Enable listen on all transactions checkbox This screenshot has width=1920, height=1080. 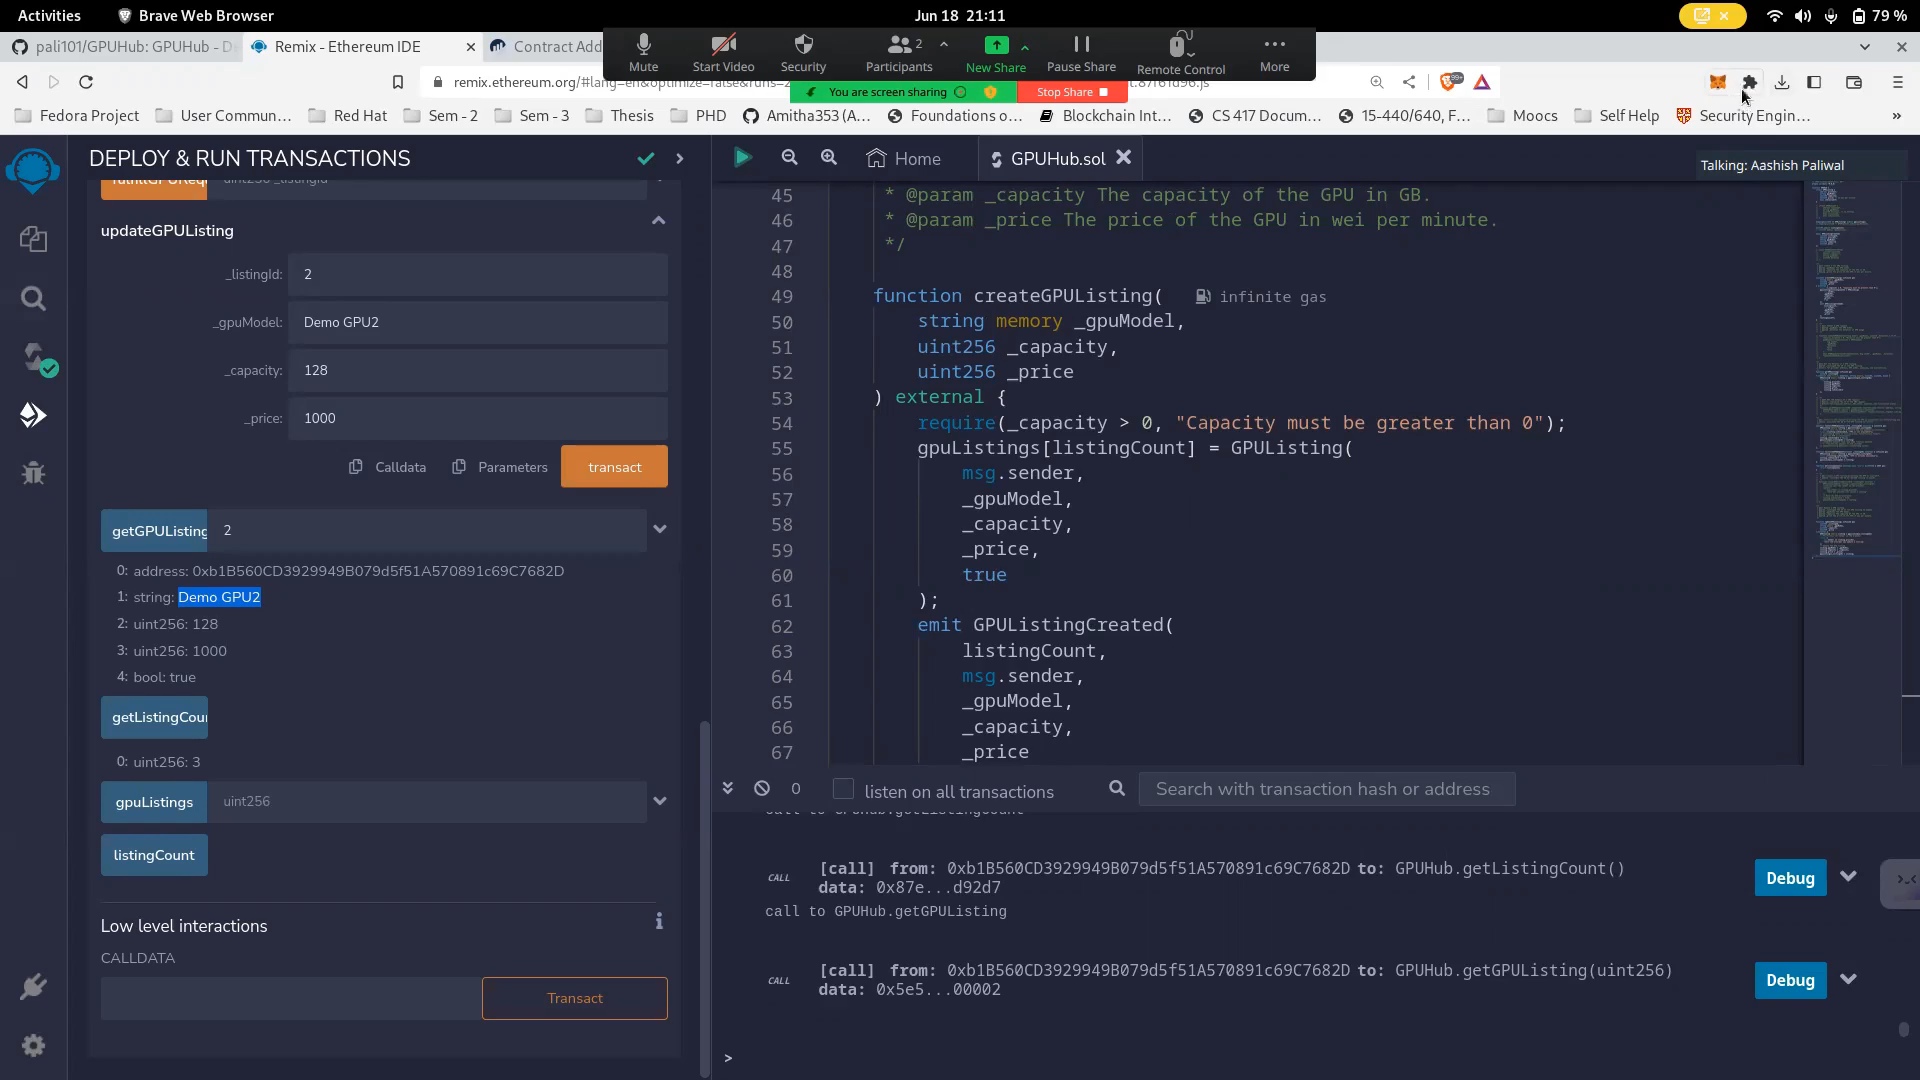tap(843, 789)
